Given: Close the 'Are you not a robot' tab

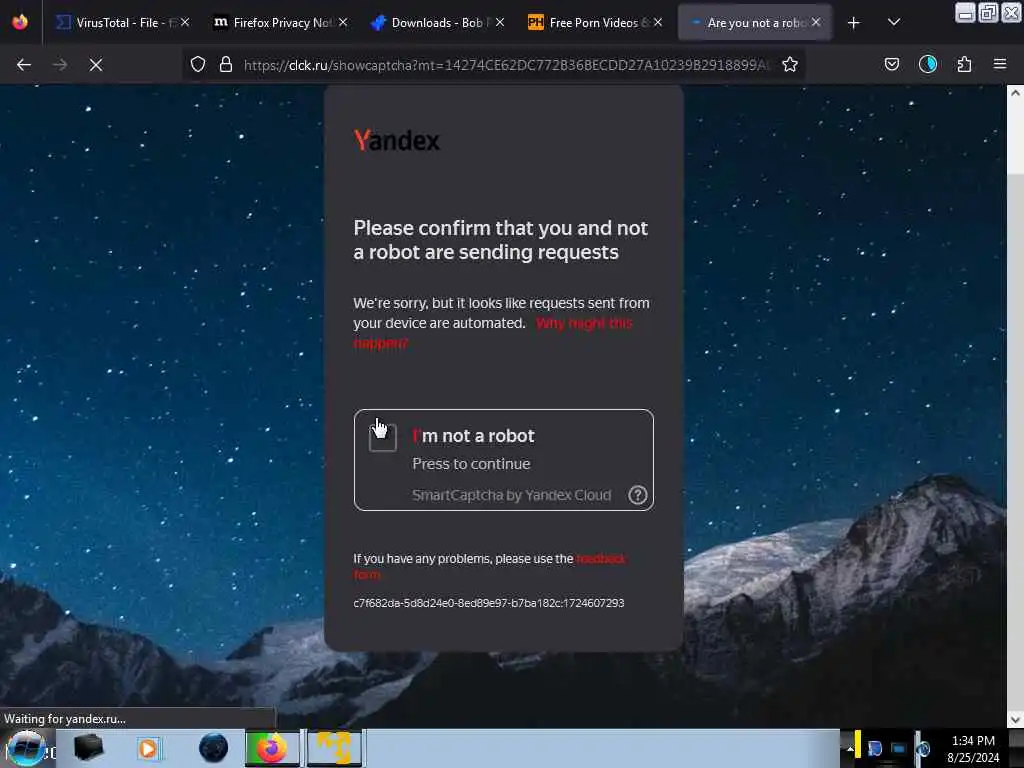Looking at the screenshot, I should point(816,22).
